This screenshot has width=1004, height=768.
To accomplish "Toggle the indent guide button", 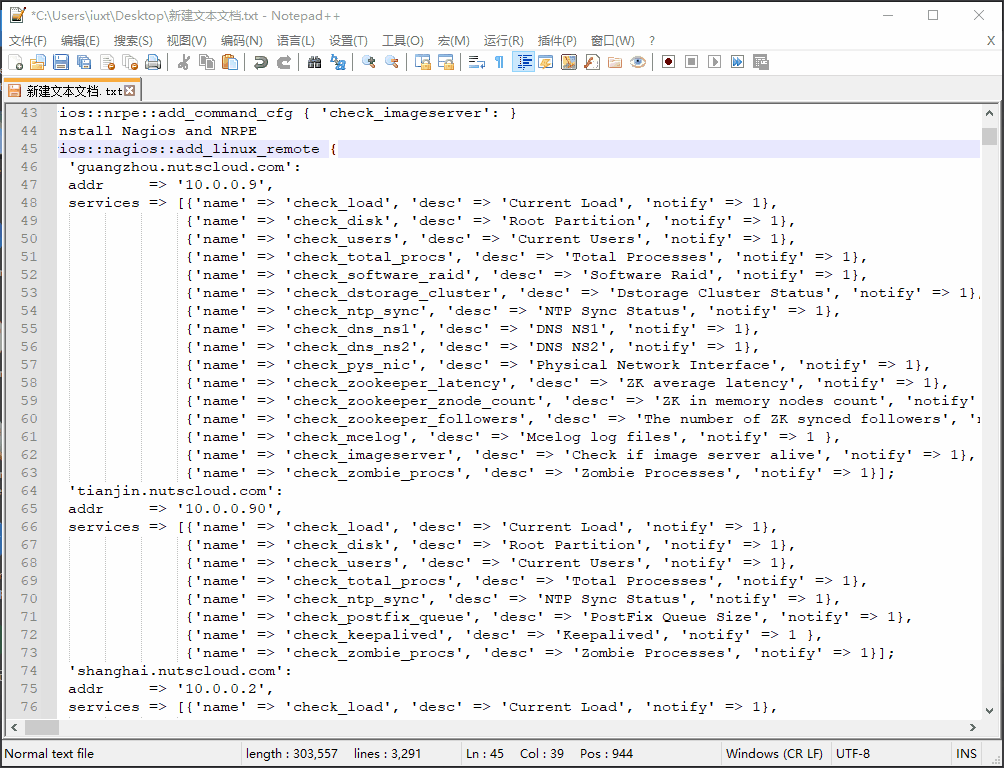I will point(523,62).
